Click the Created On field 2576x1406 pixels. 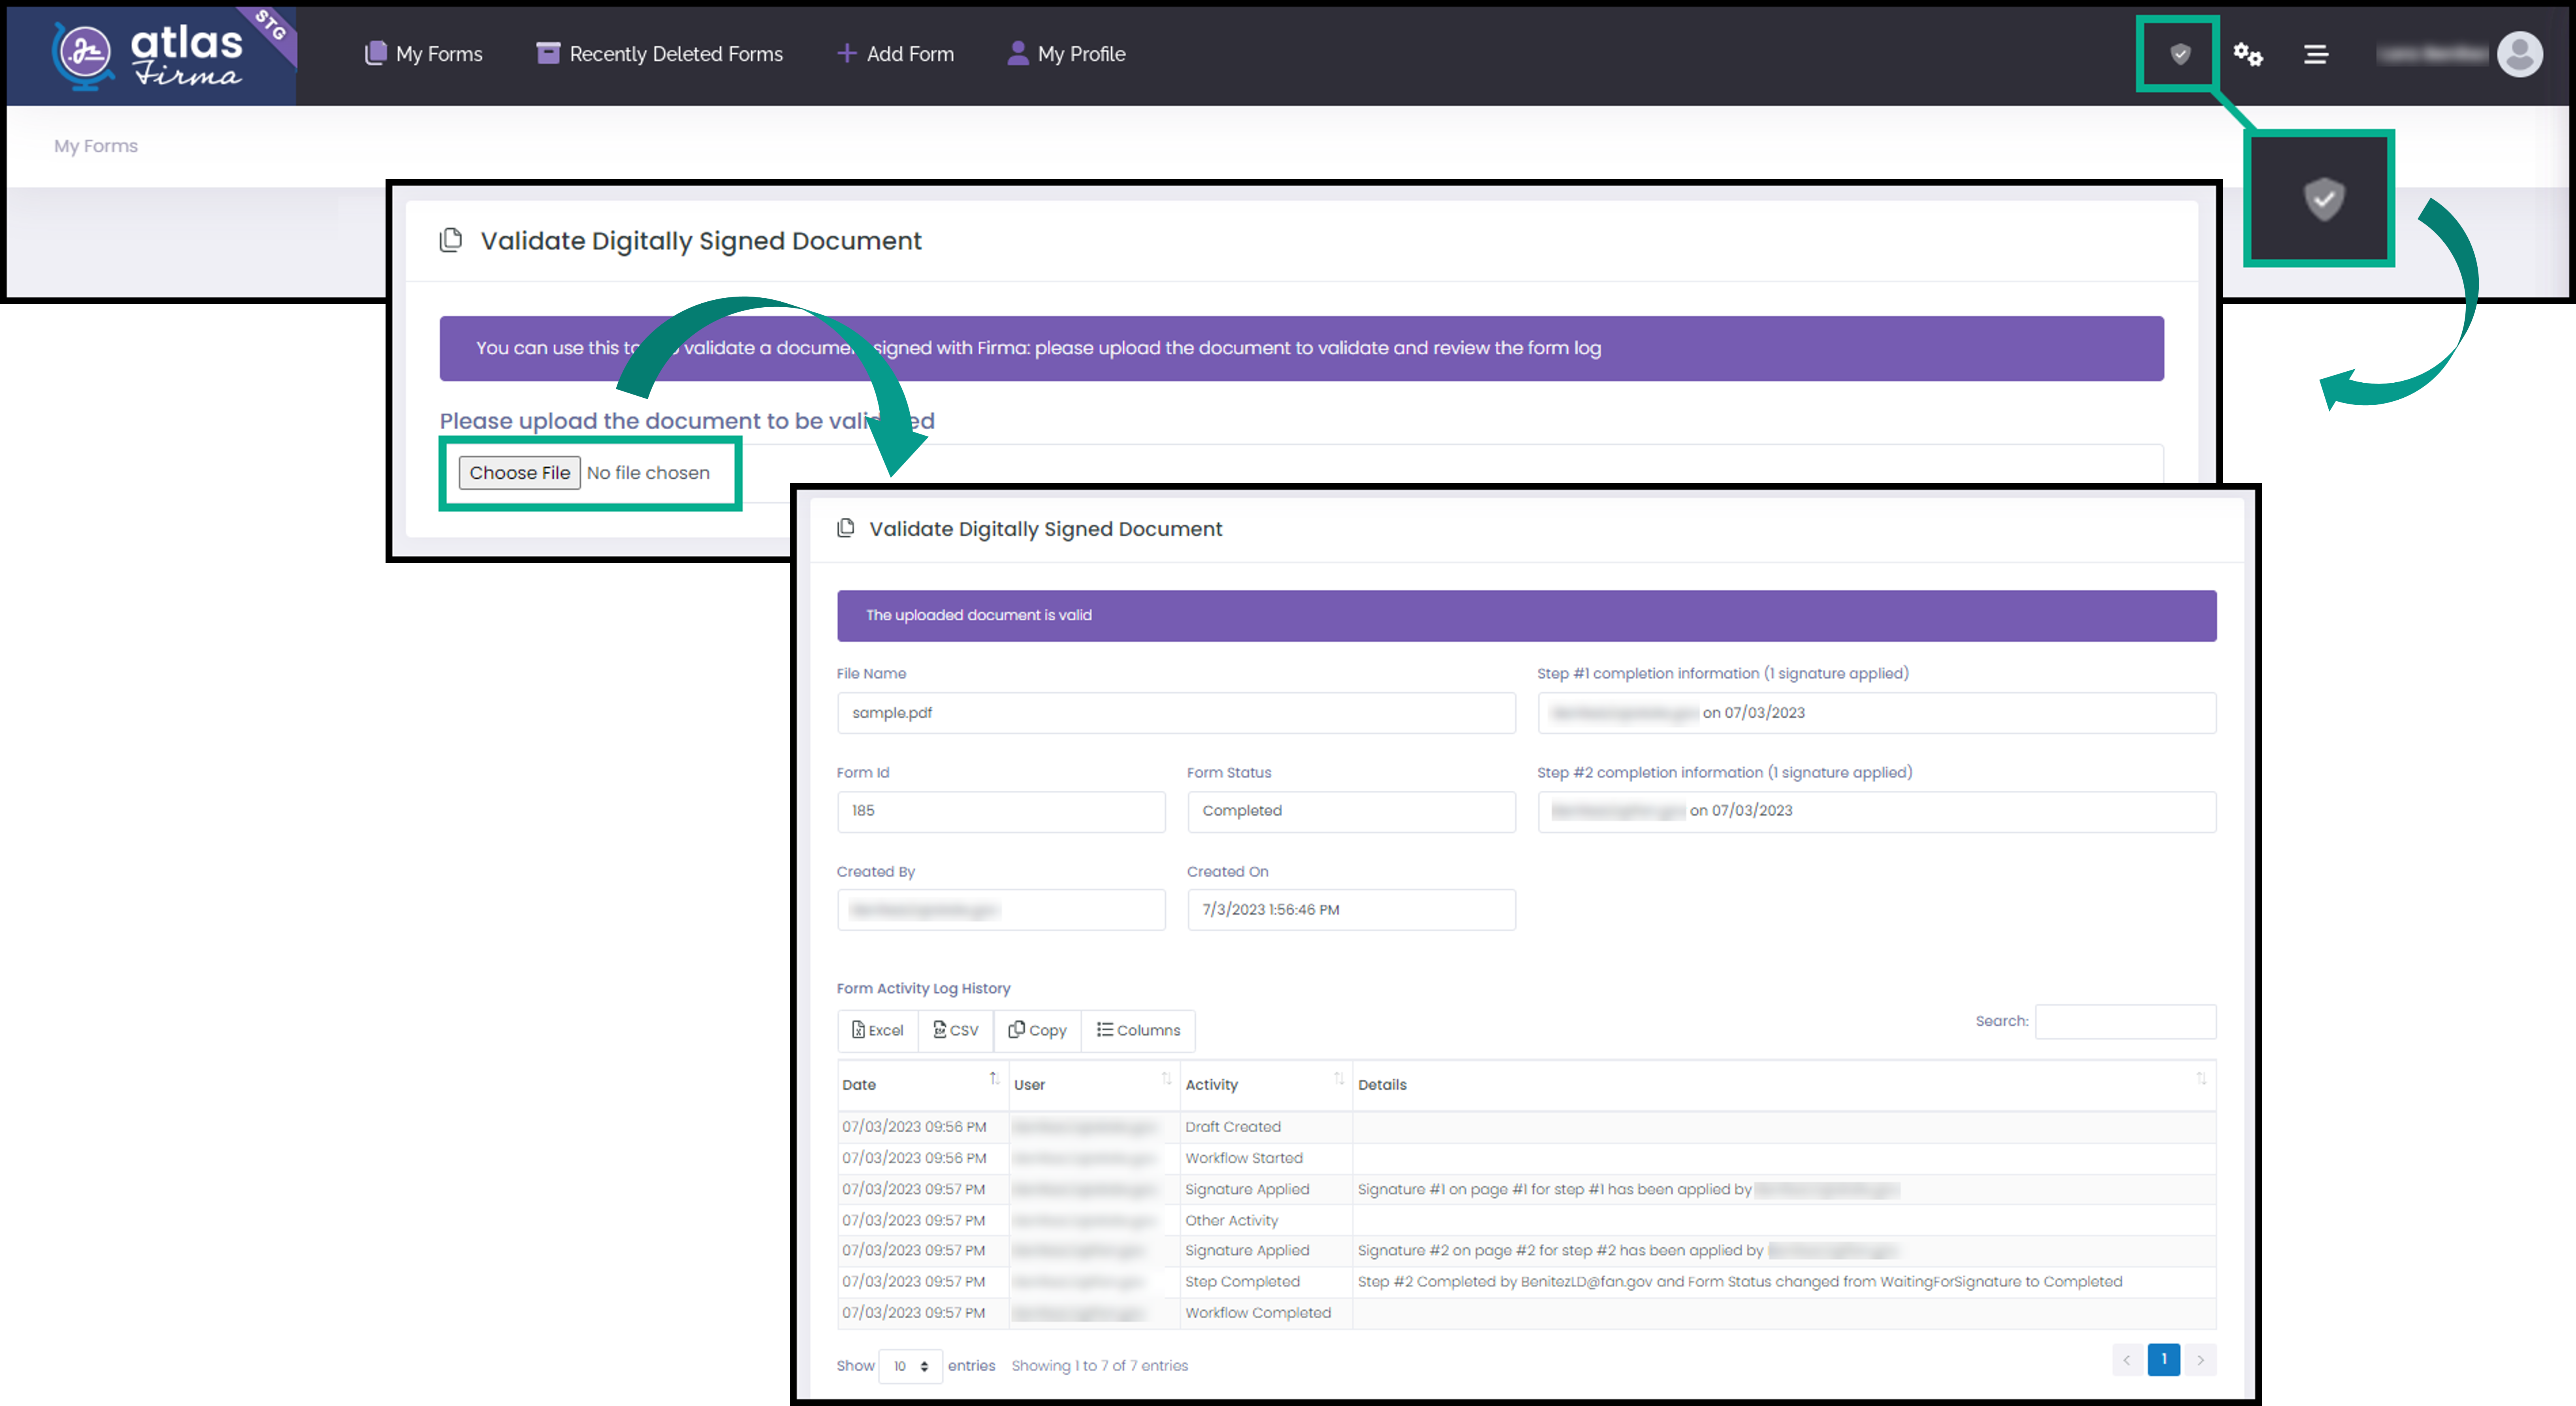[1351, 909]
